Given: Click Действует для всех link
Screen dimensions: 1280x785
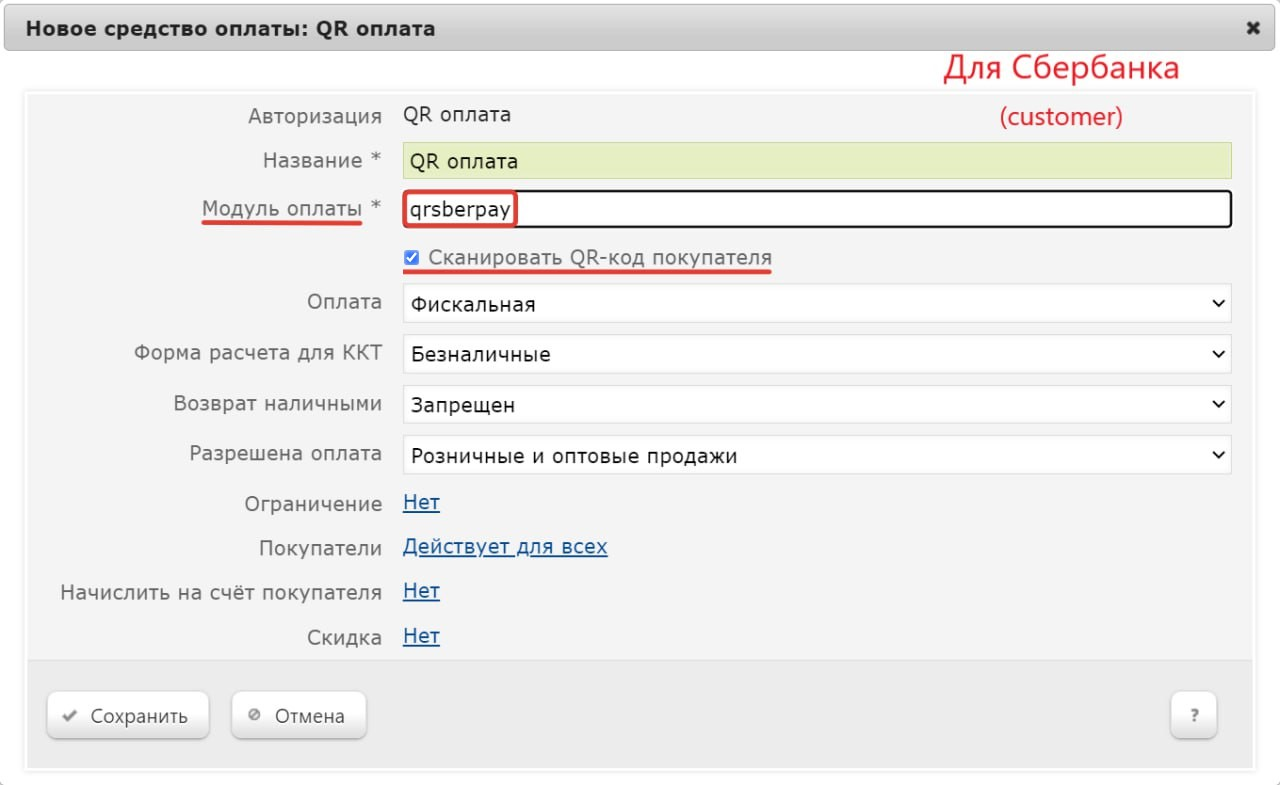Looking at the screenshot, I should (505, 547).
